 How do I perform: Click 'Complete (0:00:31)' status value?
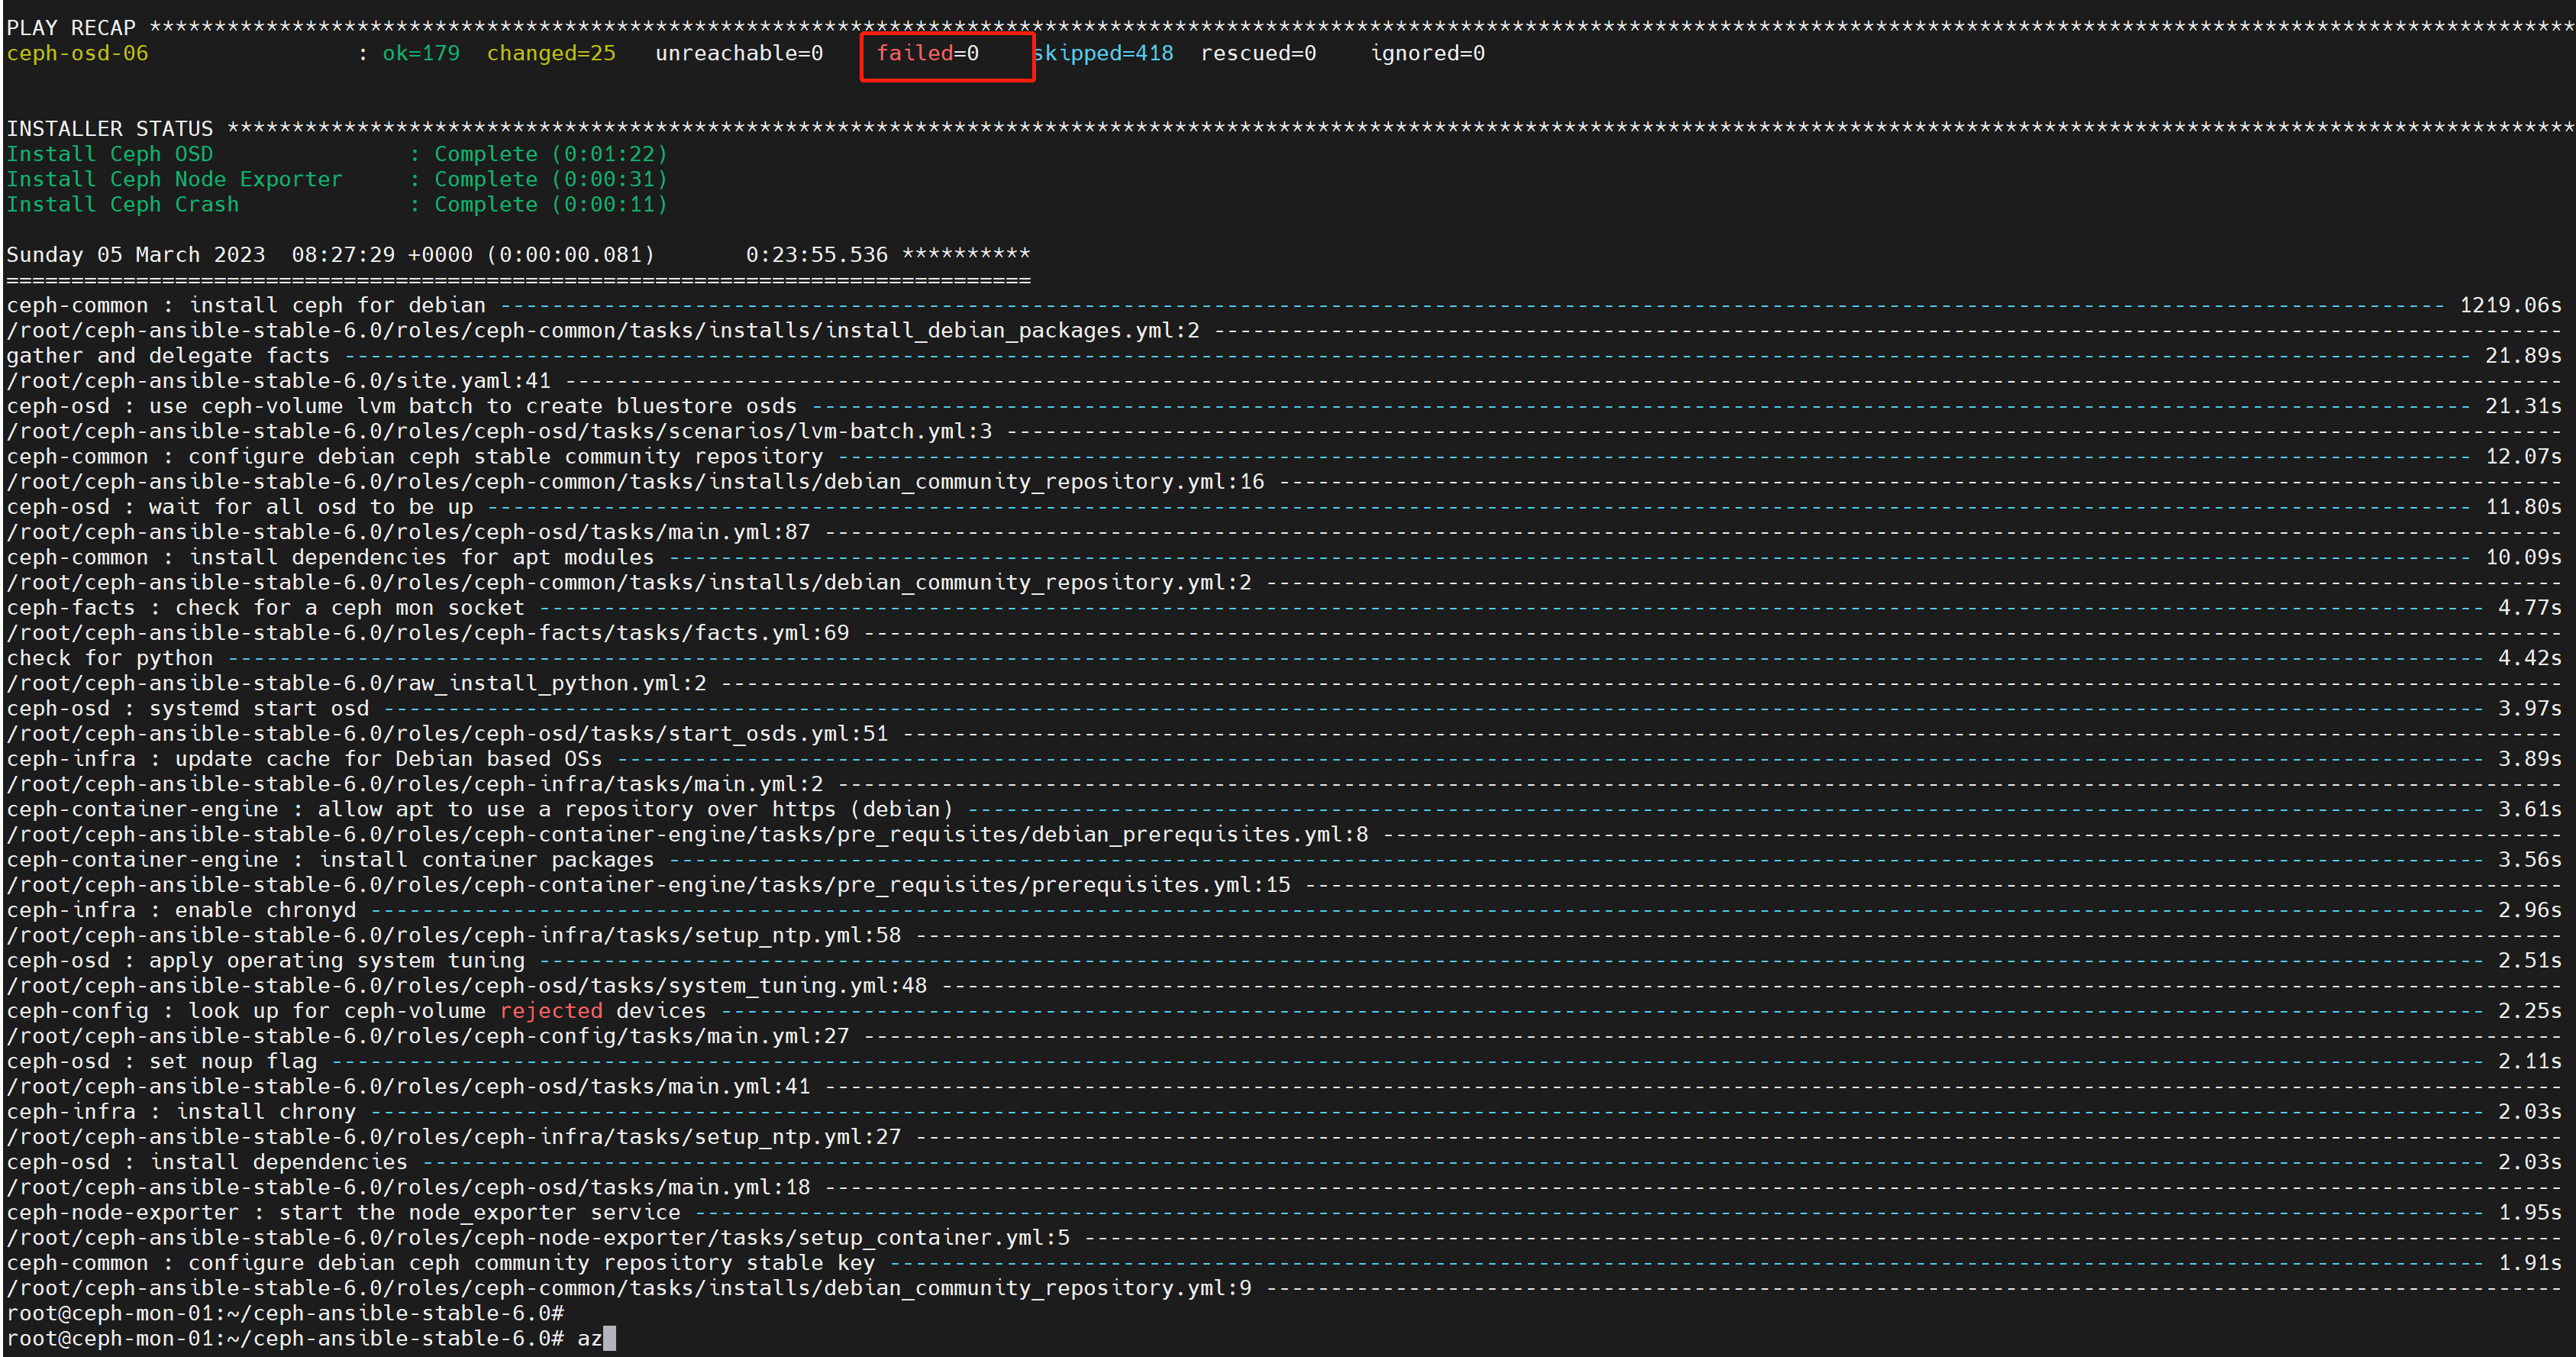550,179
